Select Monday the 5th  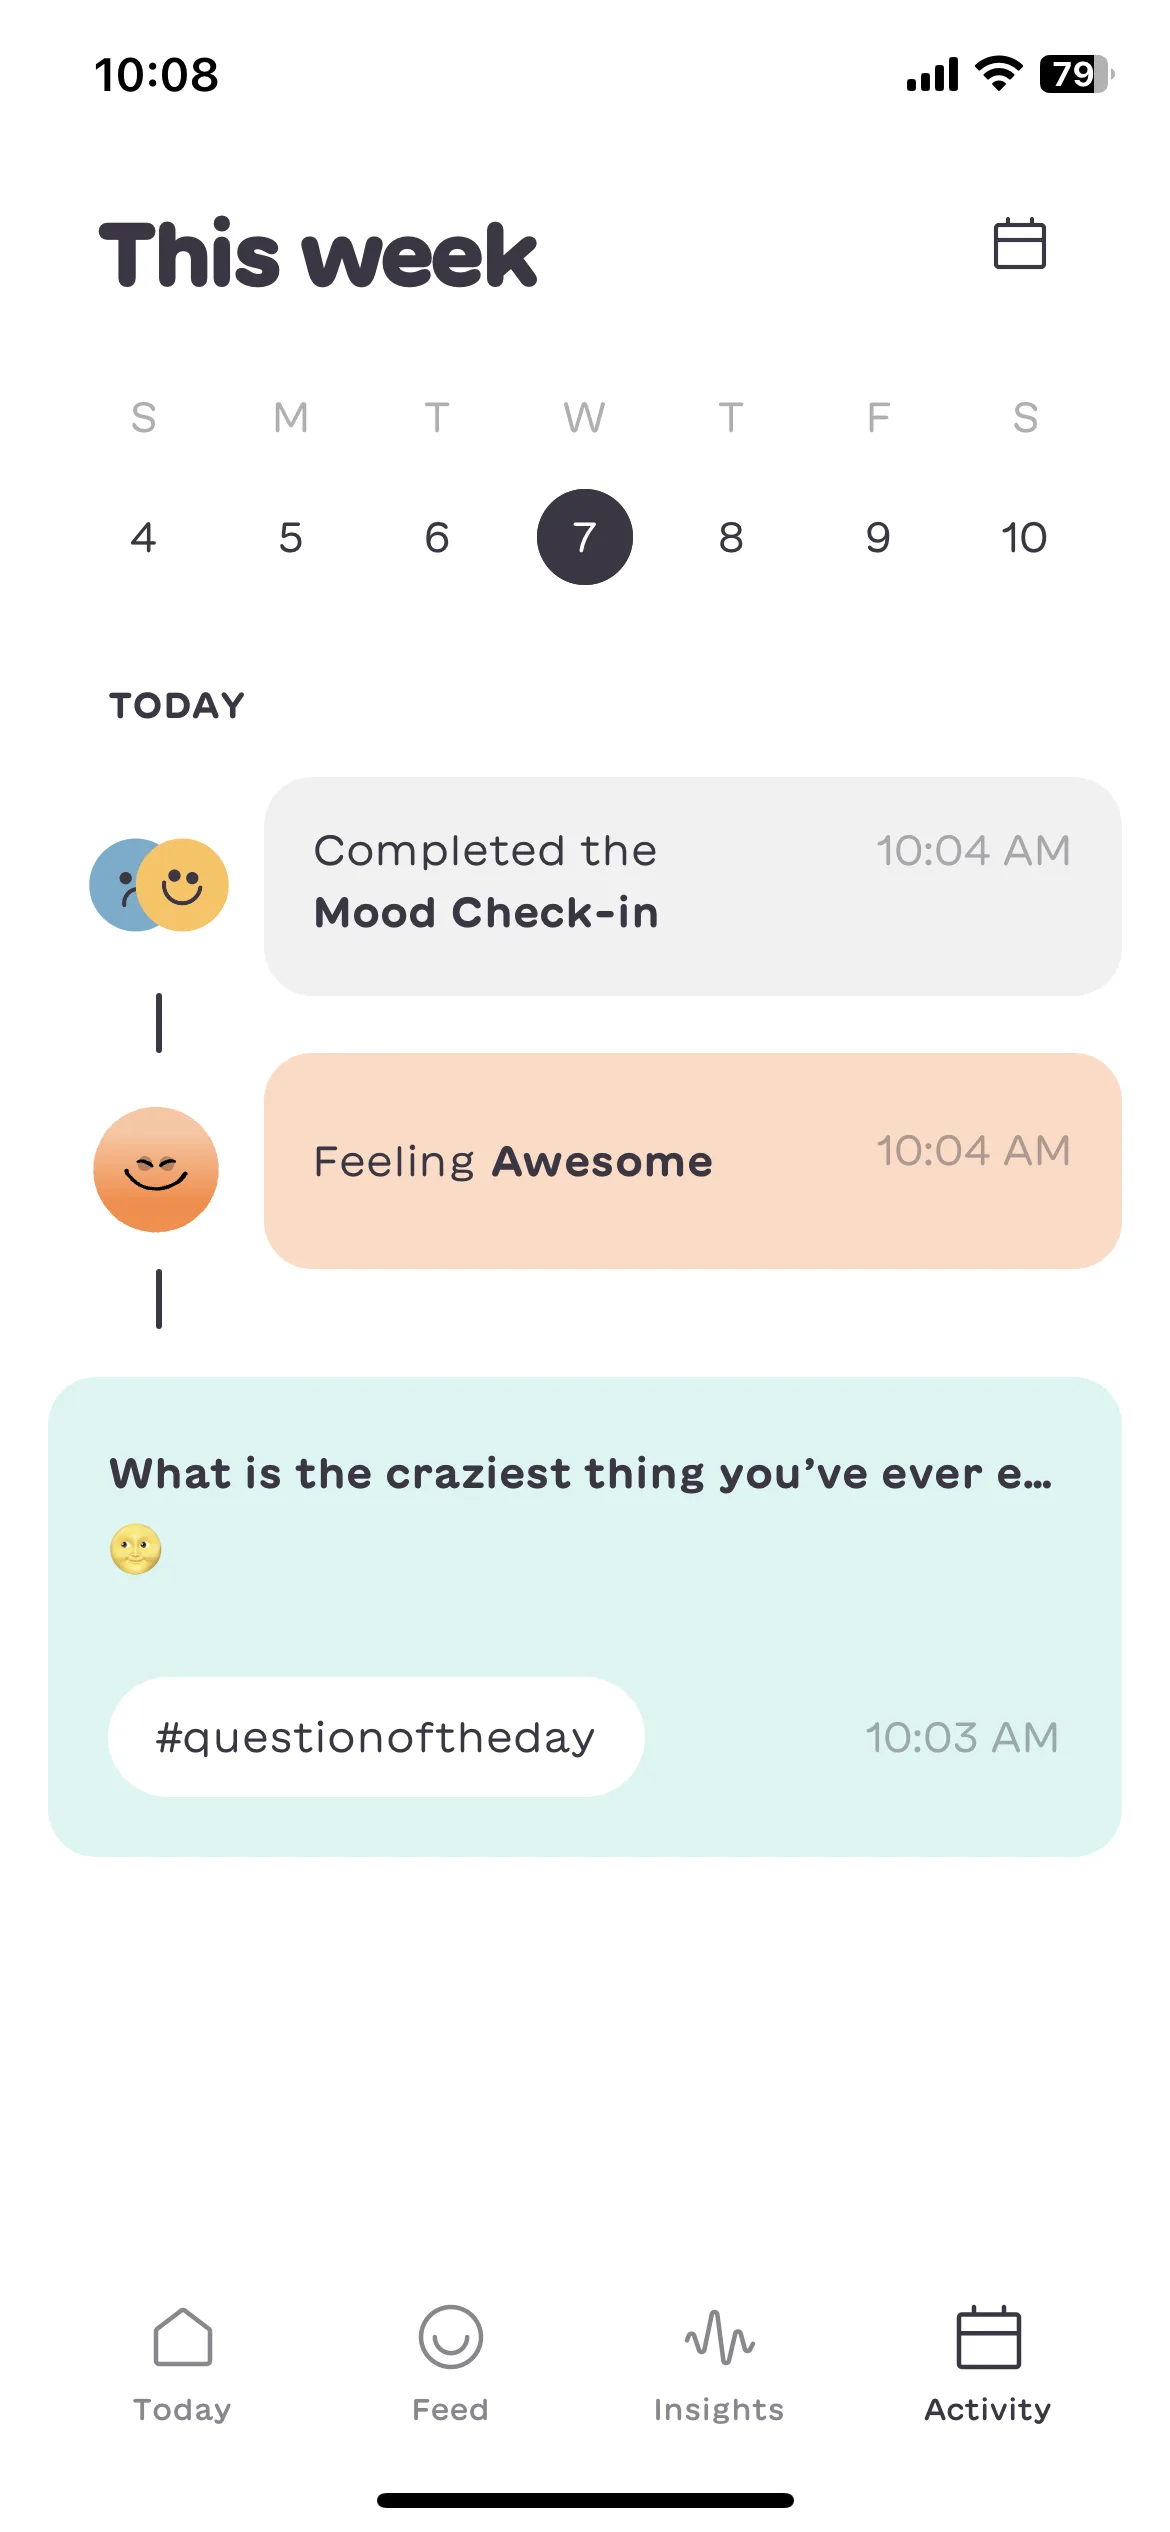tap(291, 537)
